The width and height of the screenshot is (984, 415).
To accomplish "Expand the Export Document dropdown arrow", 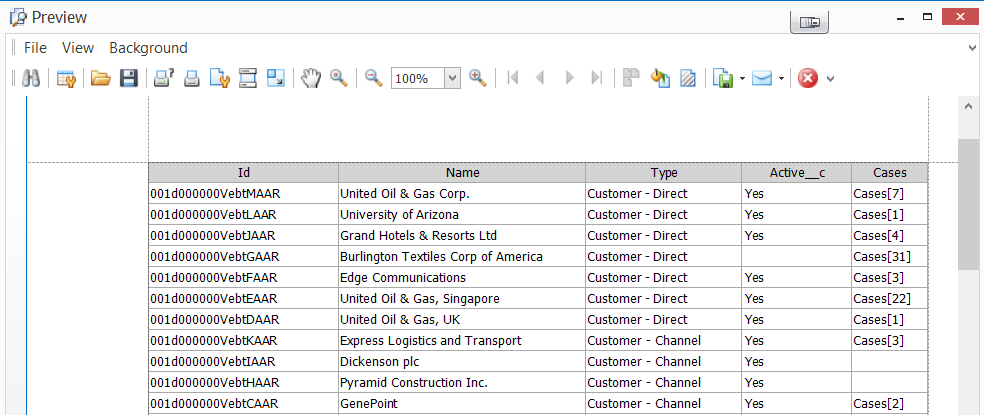I will pos(742,78).
